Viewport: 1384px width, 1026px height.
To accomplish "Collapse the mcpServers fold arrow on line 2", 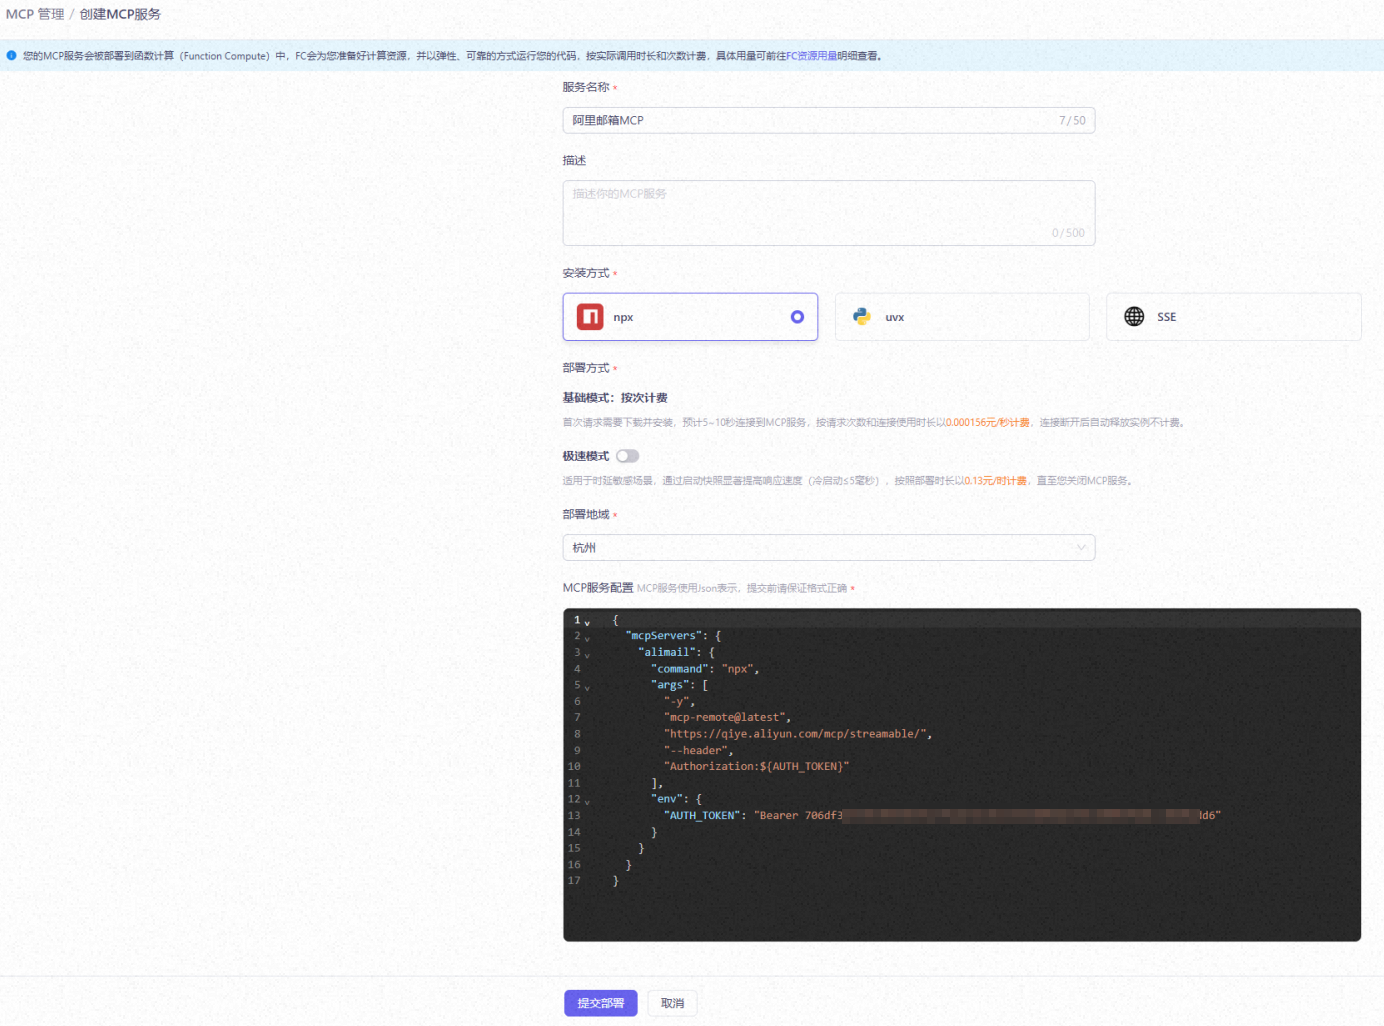I will pyautogui.click(x=587, y=638).
